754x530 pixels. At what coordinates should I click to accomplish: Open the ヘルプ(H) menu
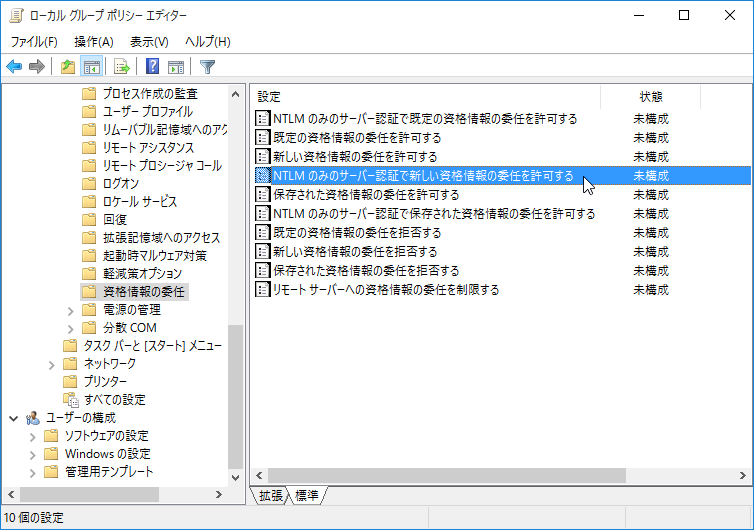(x=208, y=42)
